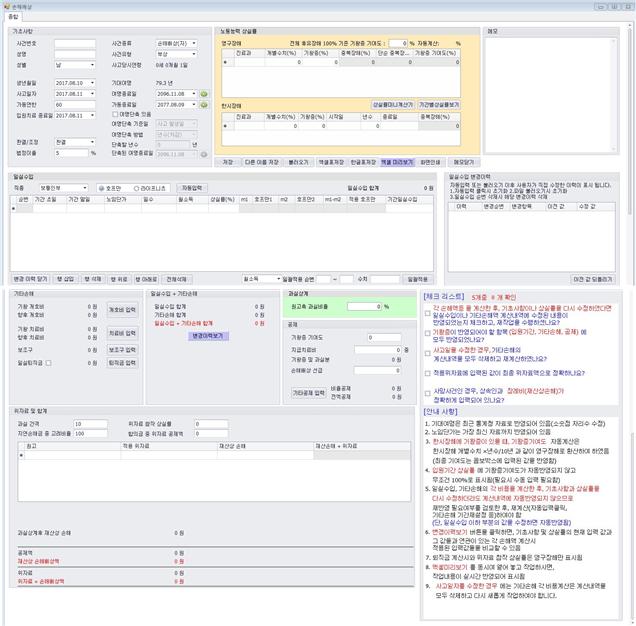Screen dimensions: 636x626
Task: Click green icon beside 가동종료일 date
Action: (x=204, y=103)
